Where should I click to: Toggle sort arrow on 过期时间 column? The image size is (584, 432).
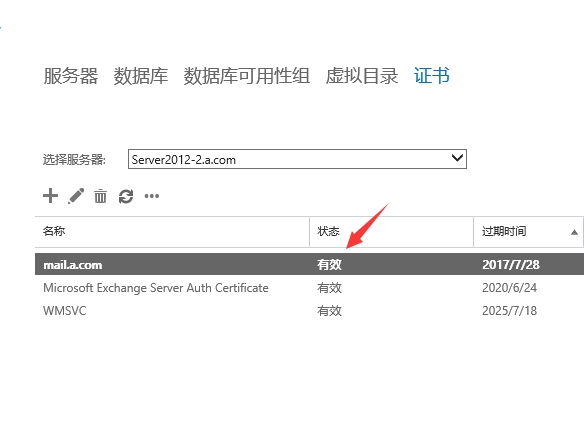pos(574,232)
